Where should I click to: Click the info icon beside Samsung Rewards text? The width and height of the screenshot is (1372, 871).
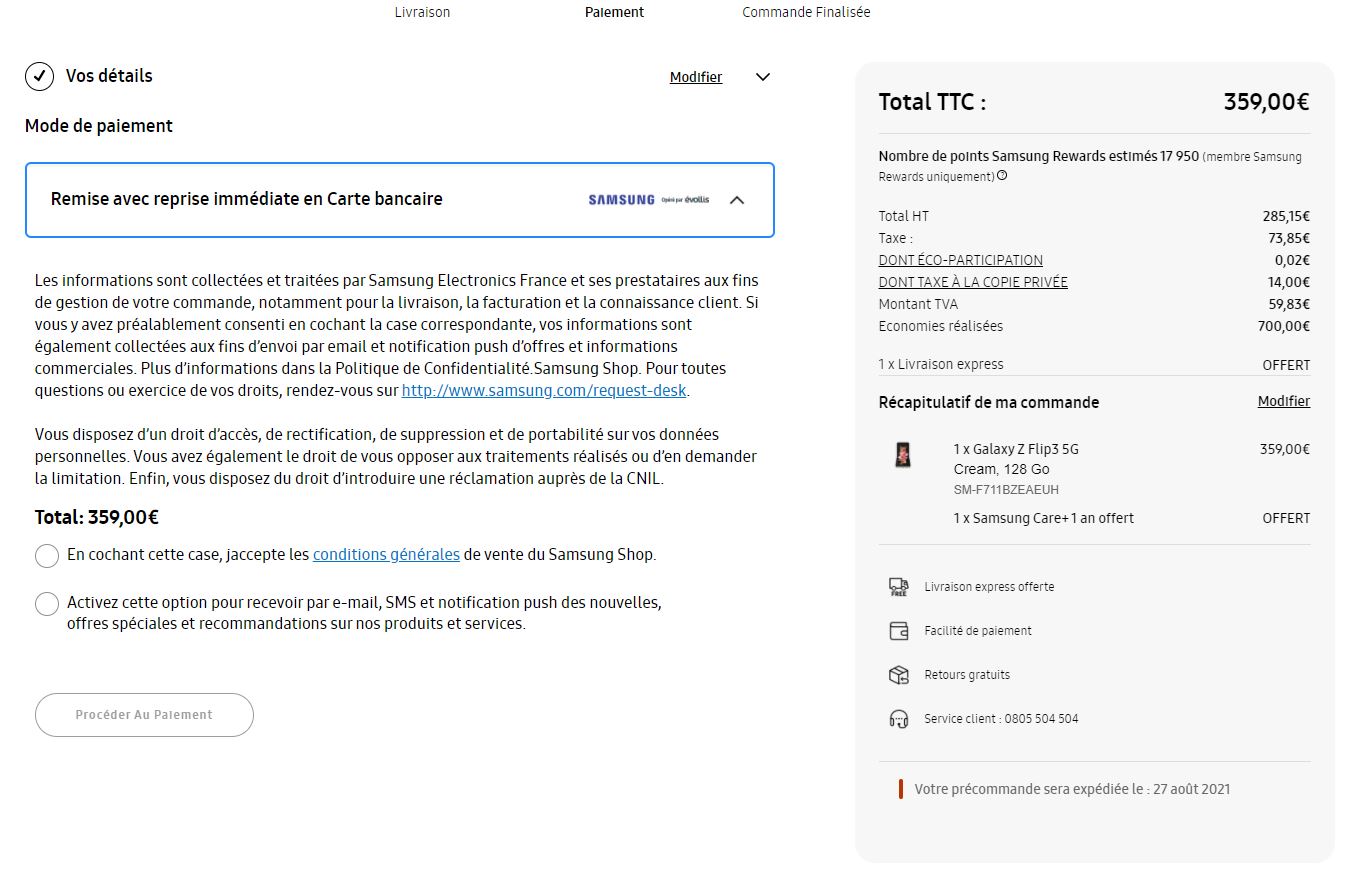pyautogui.click(x=1002, y=176)
